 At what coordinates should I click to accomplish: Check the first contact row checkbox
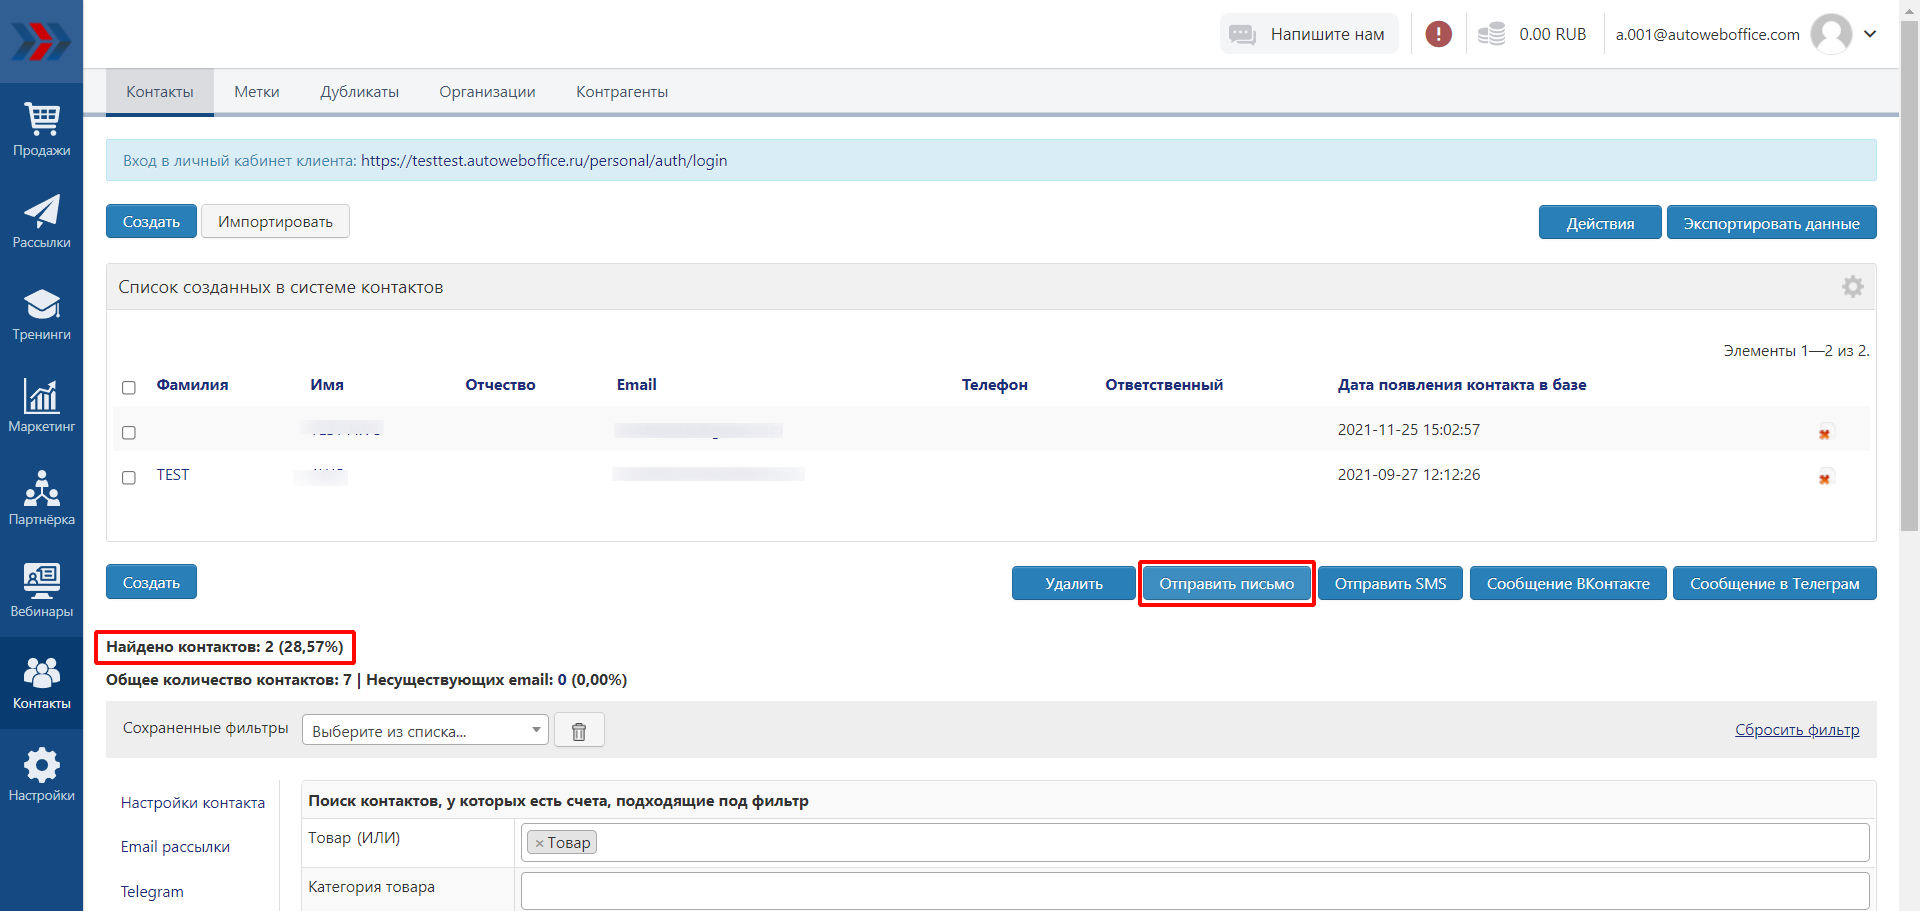[129, 433]
